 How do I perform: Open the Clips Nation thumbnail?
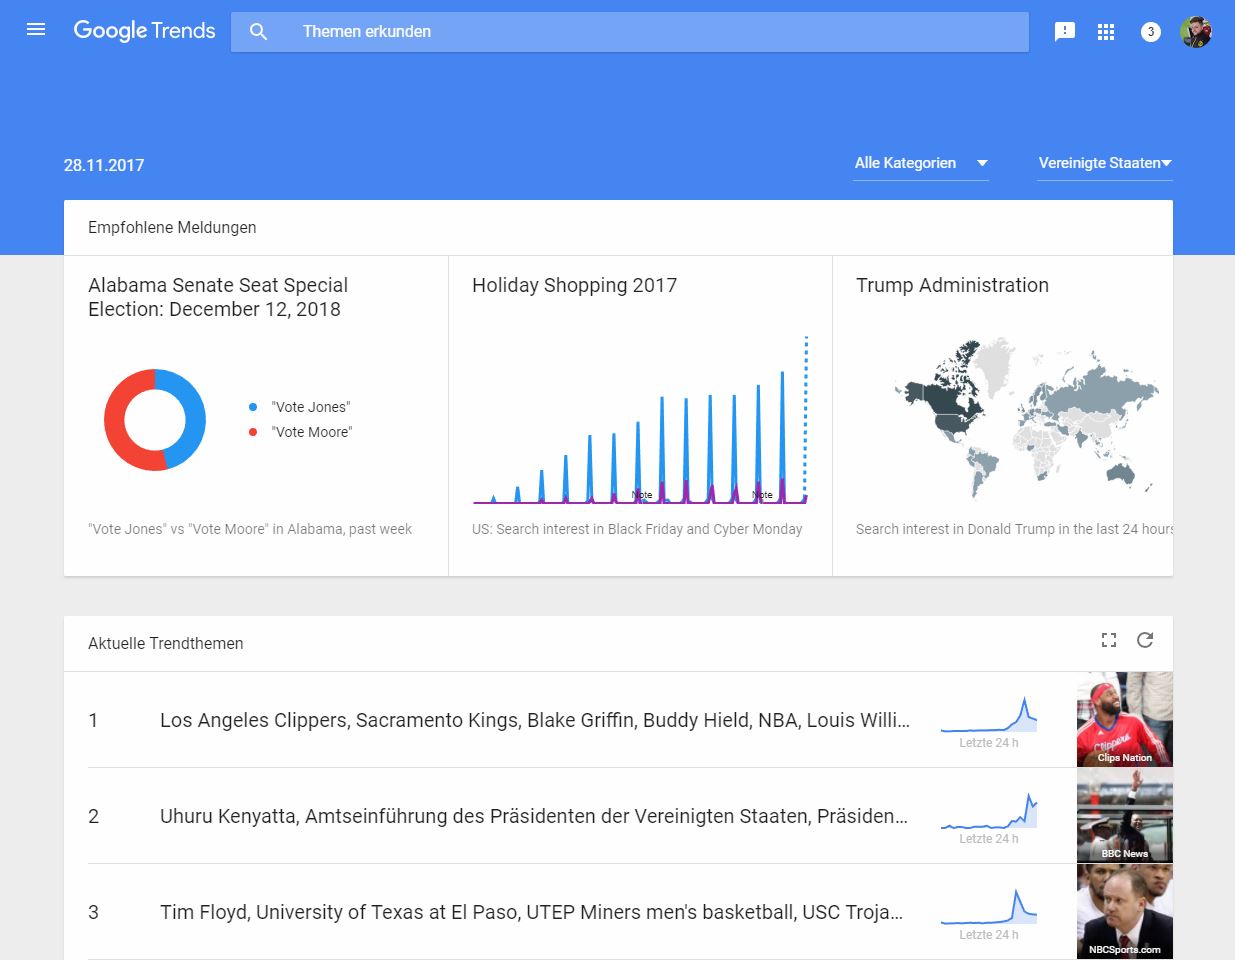[x=1125, y=719]
